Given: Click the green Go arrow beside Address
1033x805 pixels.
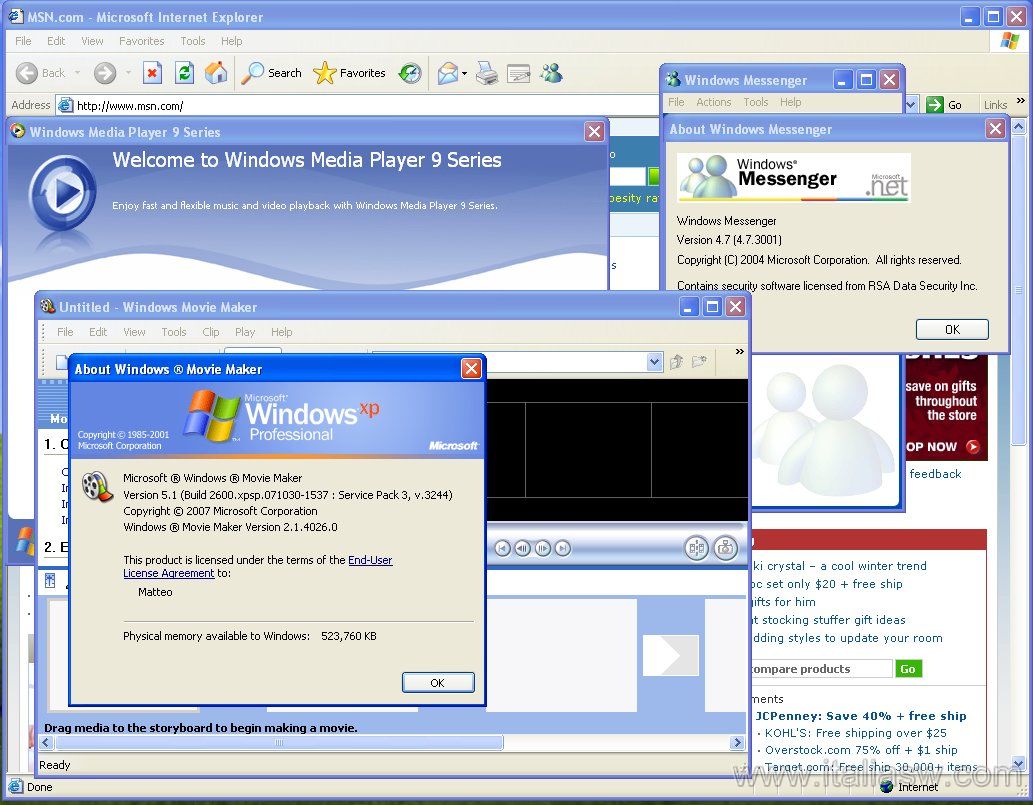Looking at the screenshot, I should [934, 105].
